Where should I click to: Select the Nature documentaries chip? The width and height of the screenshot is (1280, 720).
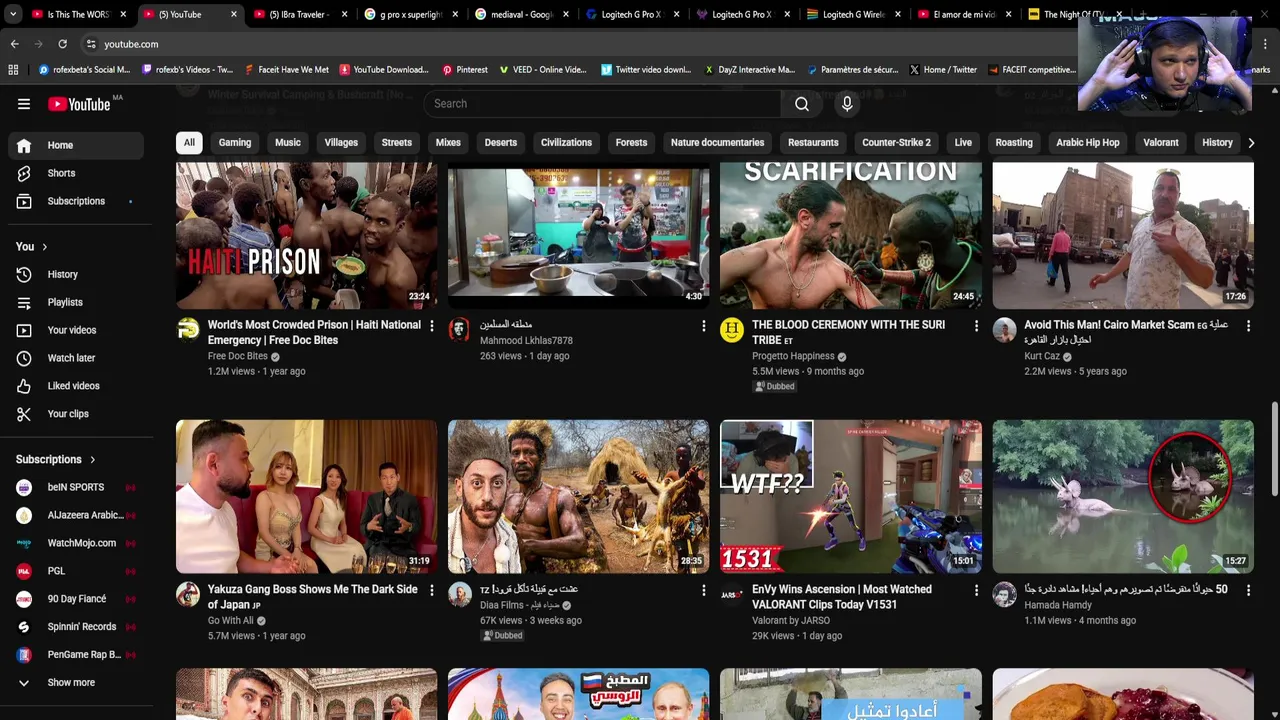tap(717, 143)
